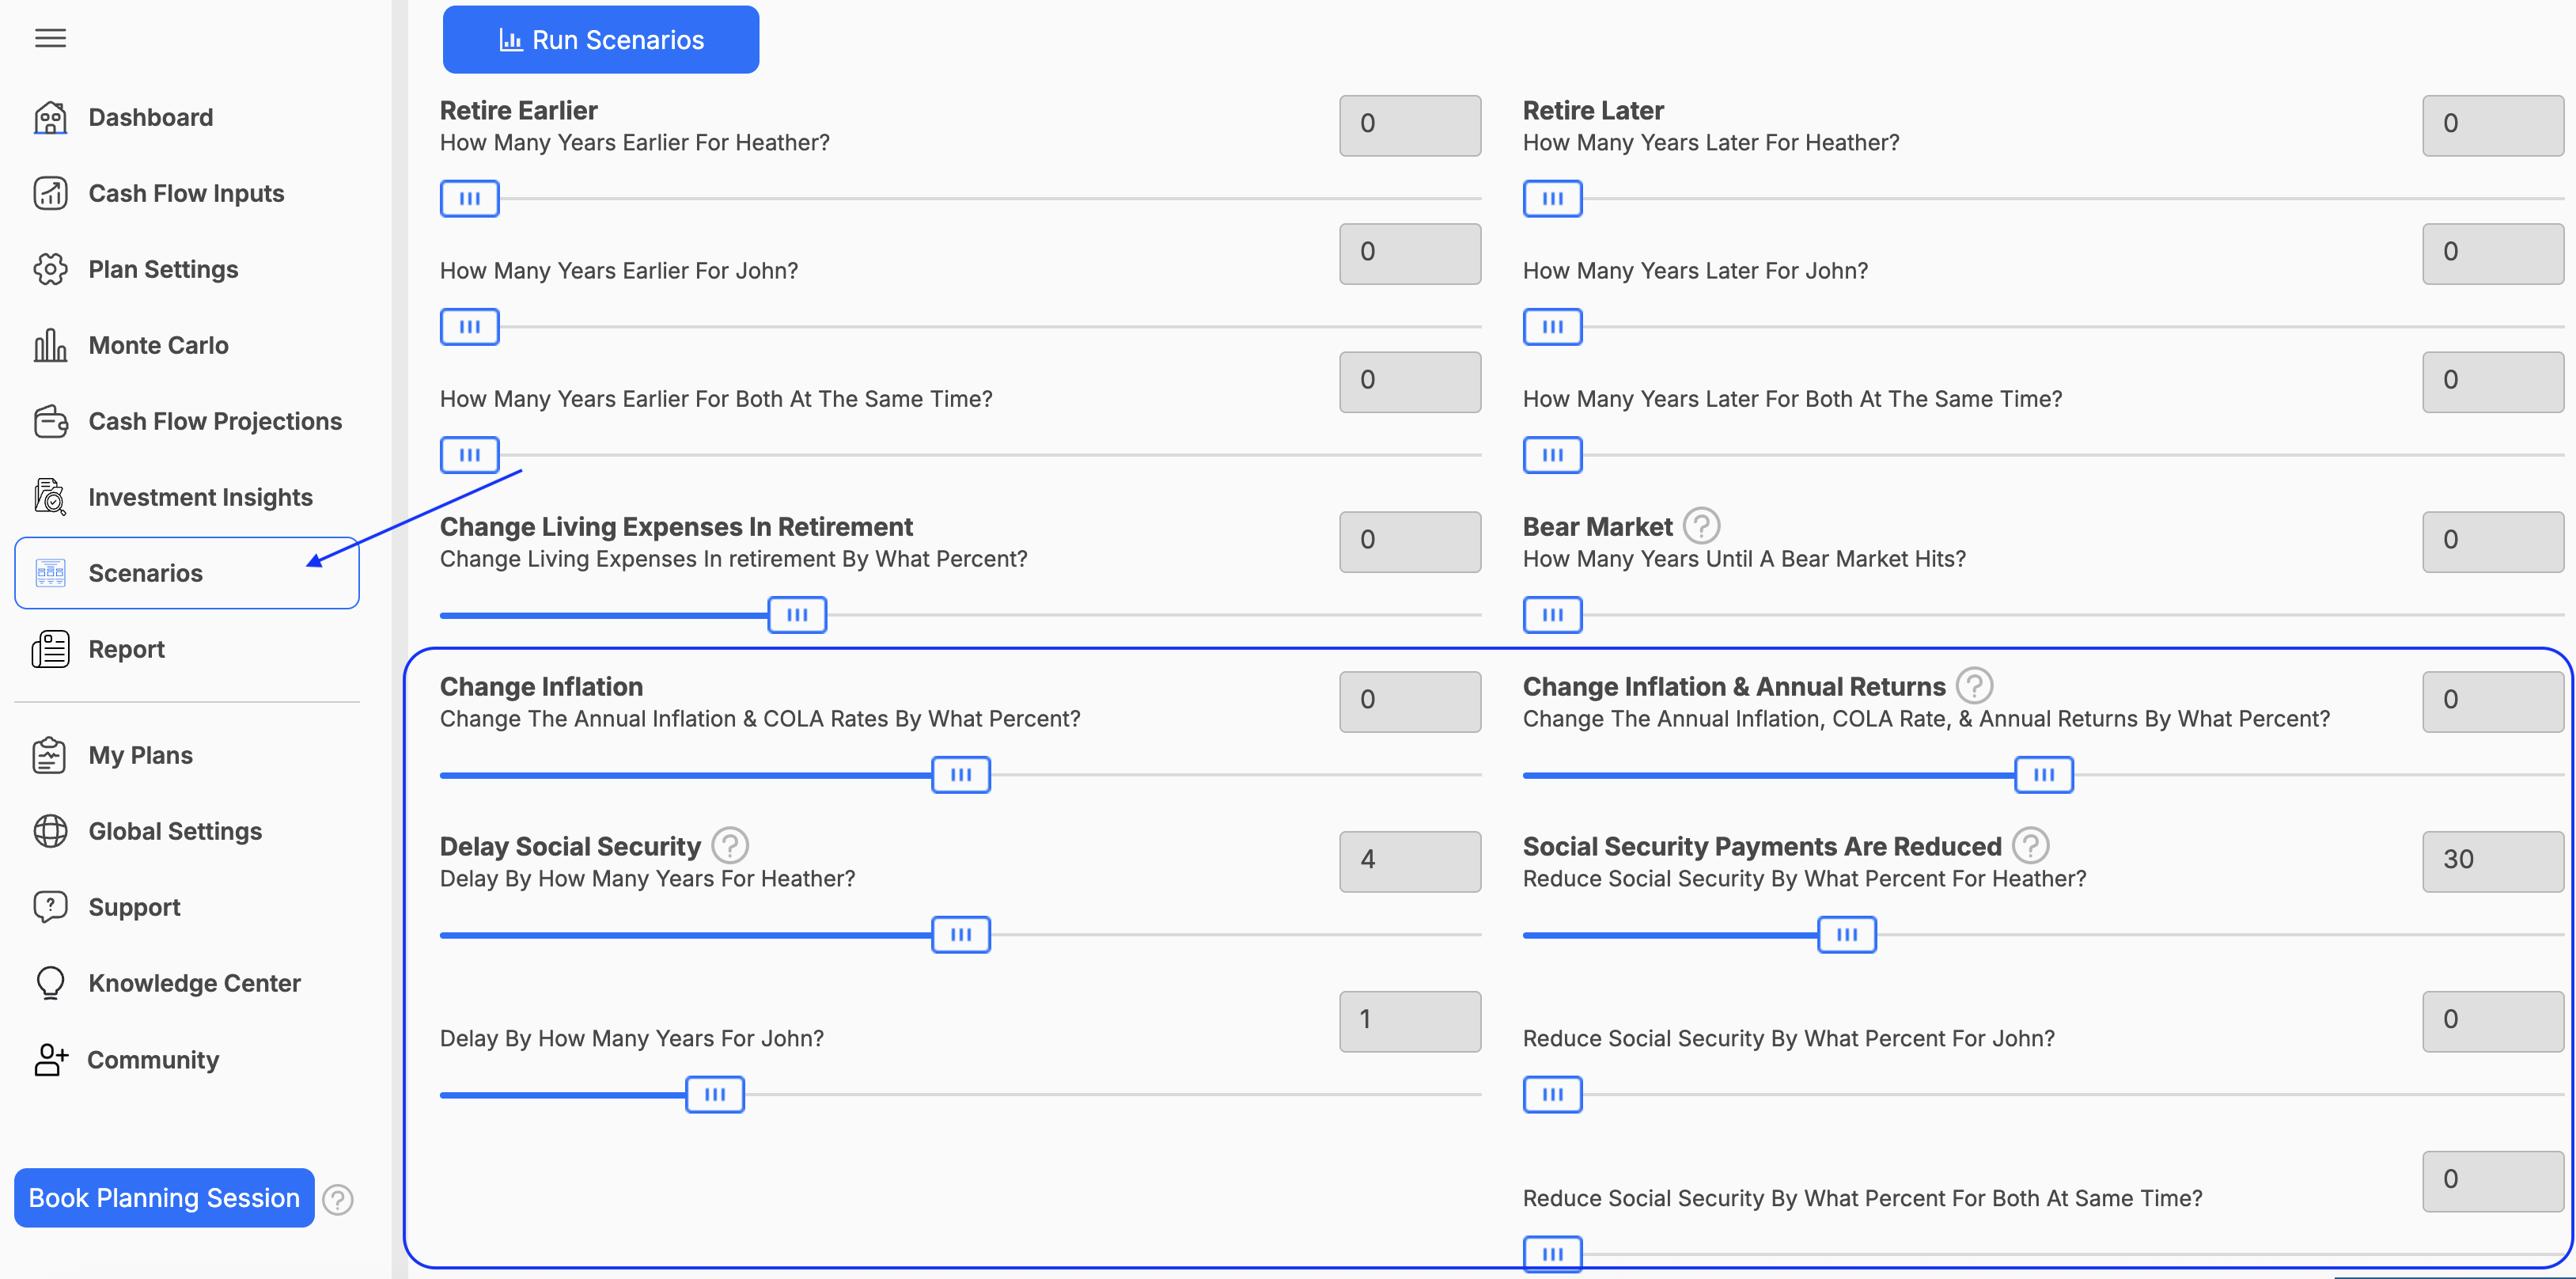Click help icon next to Delay Social Security
The width and height of the screenshot is (2576, 1279).
point(730,845)
